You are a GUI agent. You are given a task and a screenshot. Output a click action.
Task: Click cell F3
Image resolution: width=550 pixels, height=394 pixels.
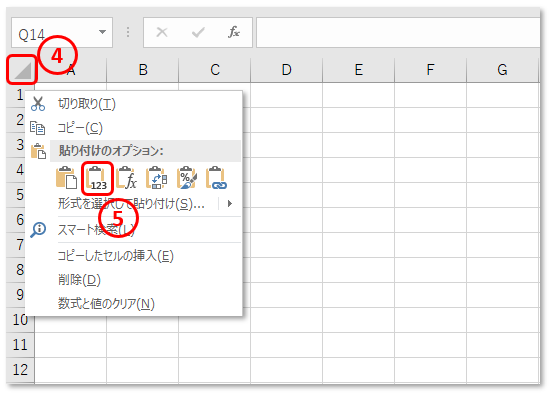point(430,145)
